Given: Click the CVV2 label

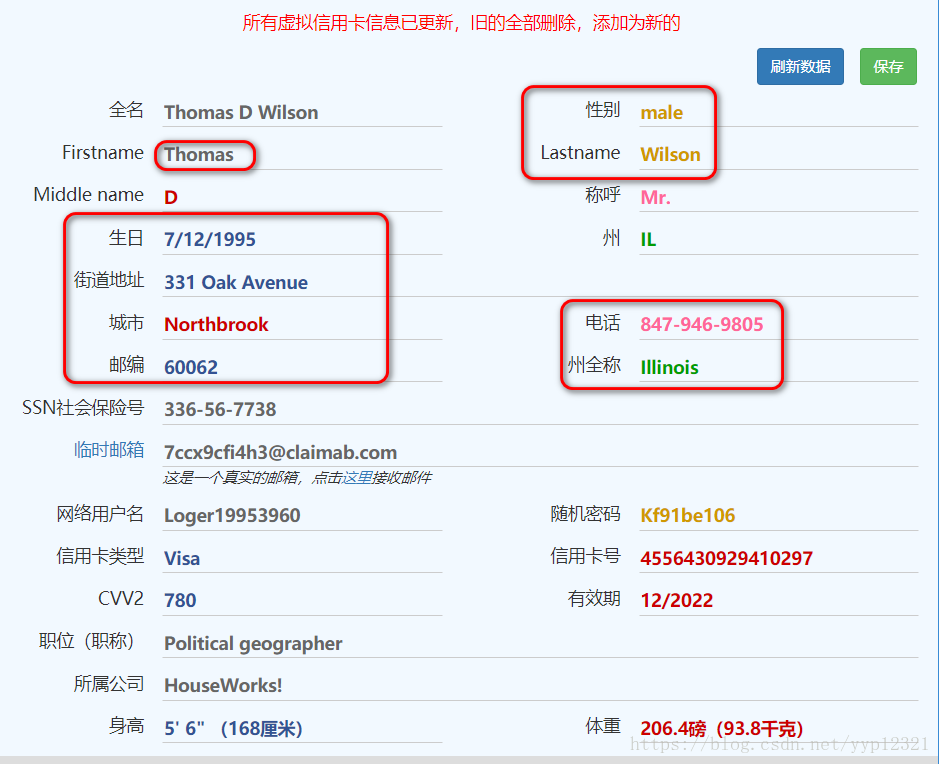Looking at the screenshot, I should (x=121, y=598).
